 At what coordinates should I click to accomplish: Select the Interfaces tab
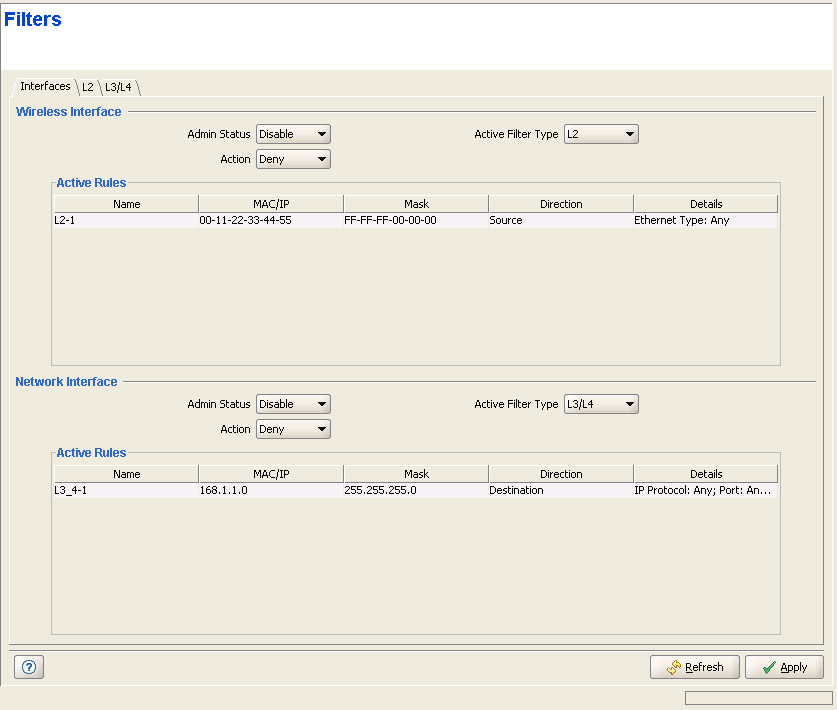(x=45, y=86)
